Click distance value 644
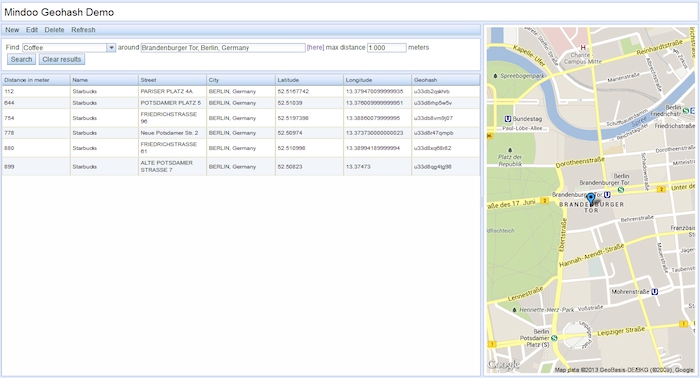The width and height of the screenshot is (700, 378). pyautogui.click(x=9, y=103)
